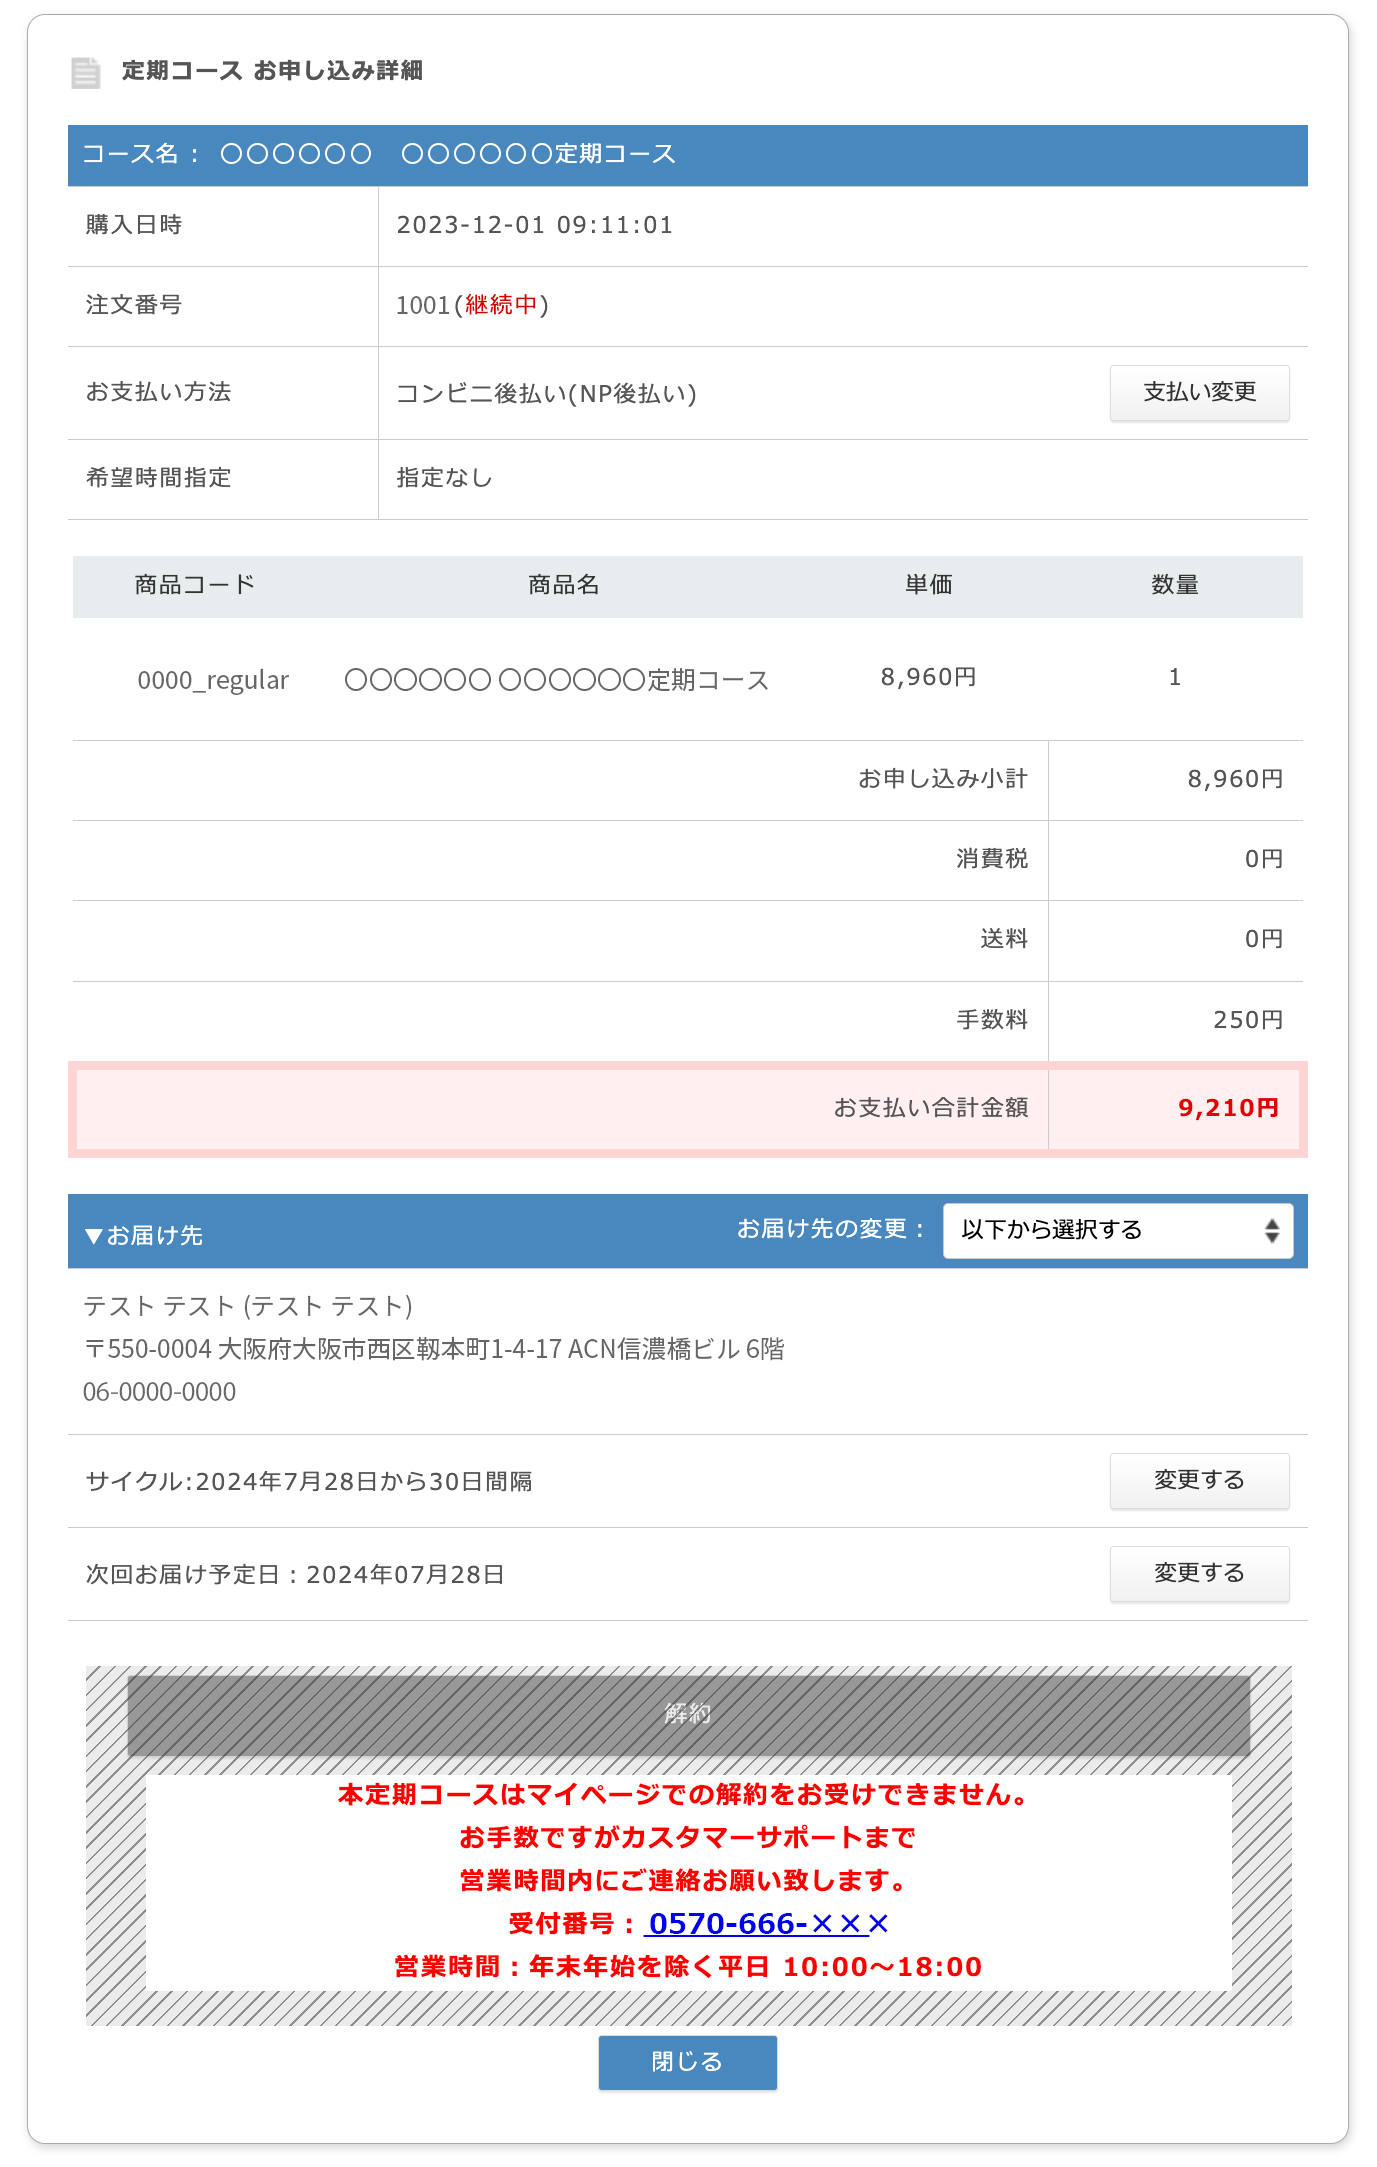Click the 単価 column header
This screenshot has height=2167, width=1377.
pyautogui.click(x=928, y=585)
